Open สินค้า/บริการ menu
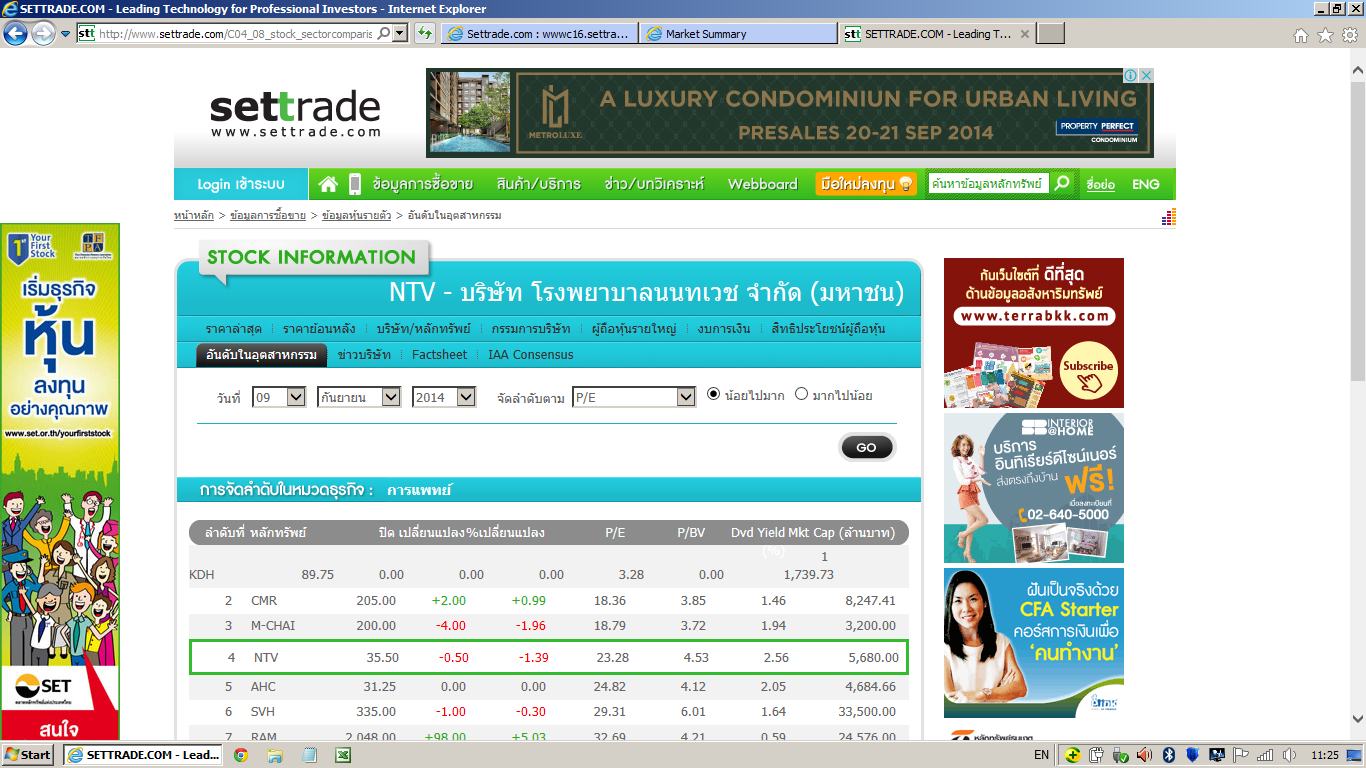 pyautogui.click(x=538, y=184)
